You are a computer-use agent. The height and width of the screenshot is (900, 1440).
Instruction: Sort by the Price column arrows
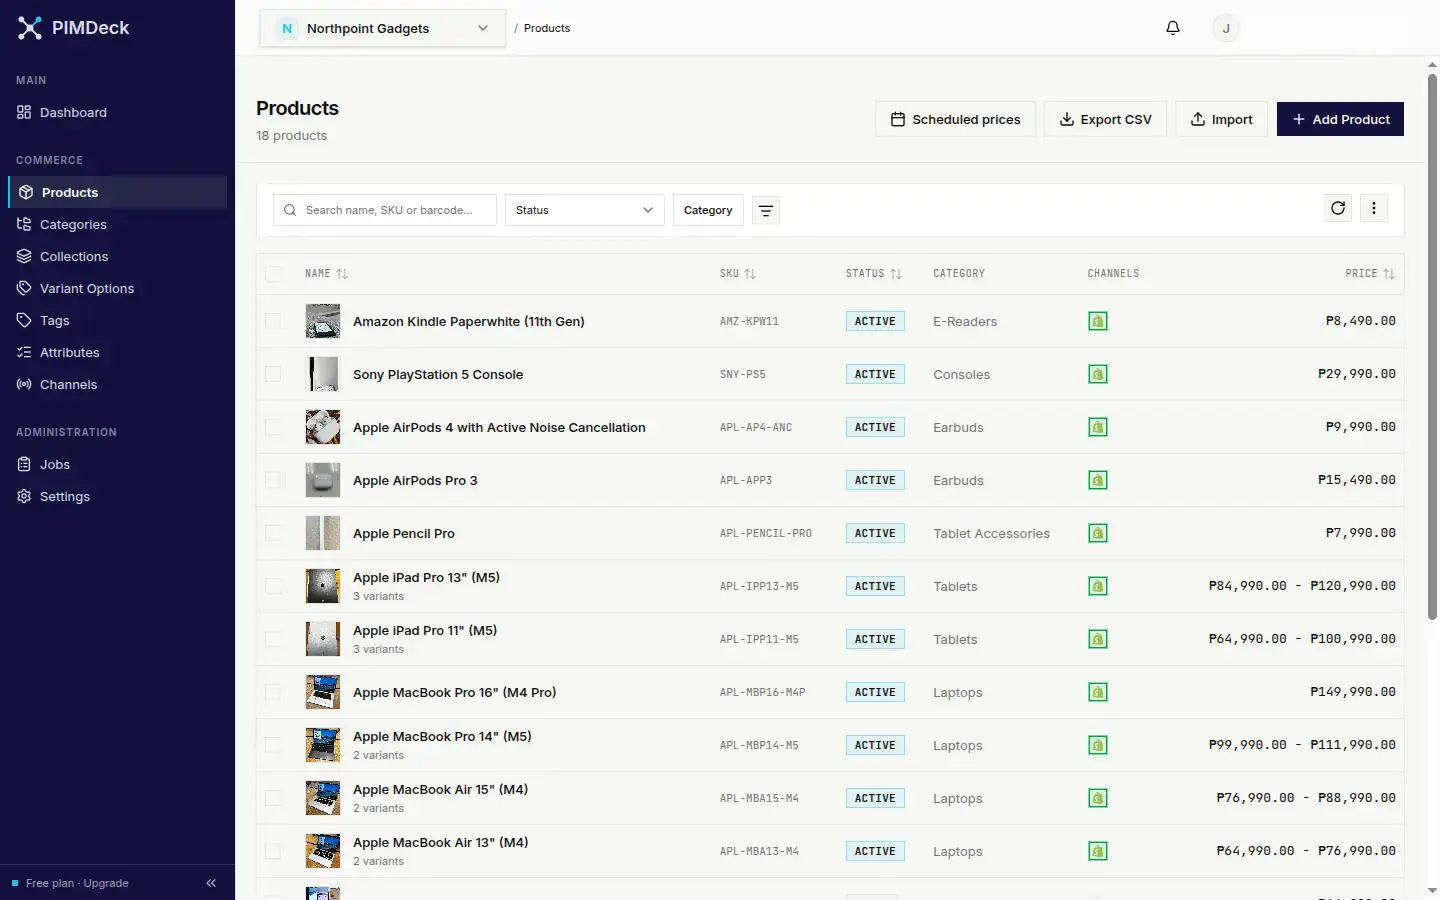[x=1389, y=274]
